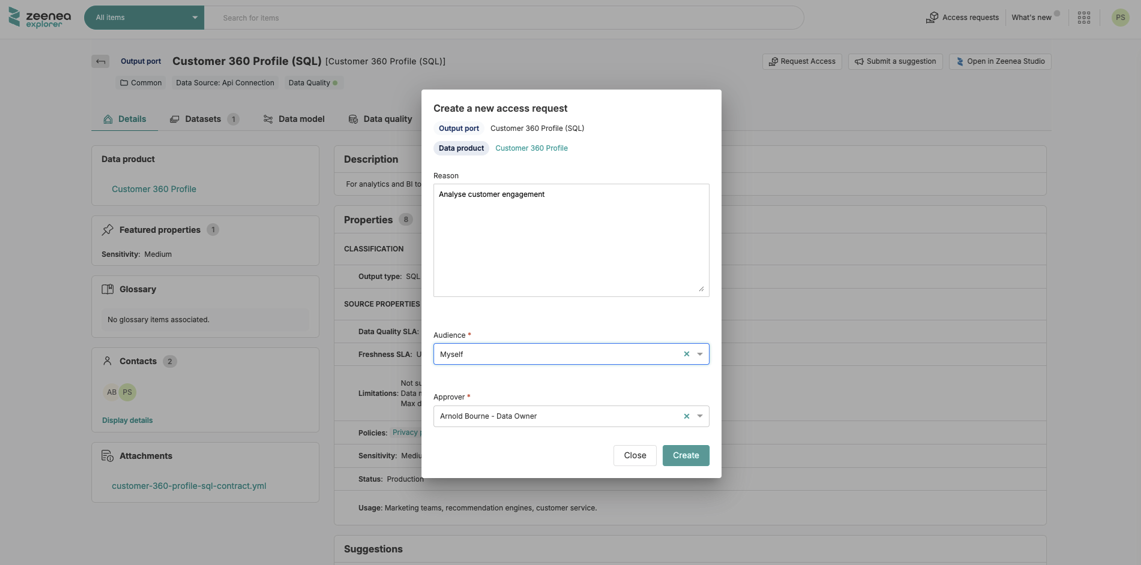Switch to the Datasets tab

203,119
